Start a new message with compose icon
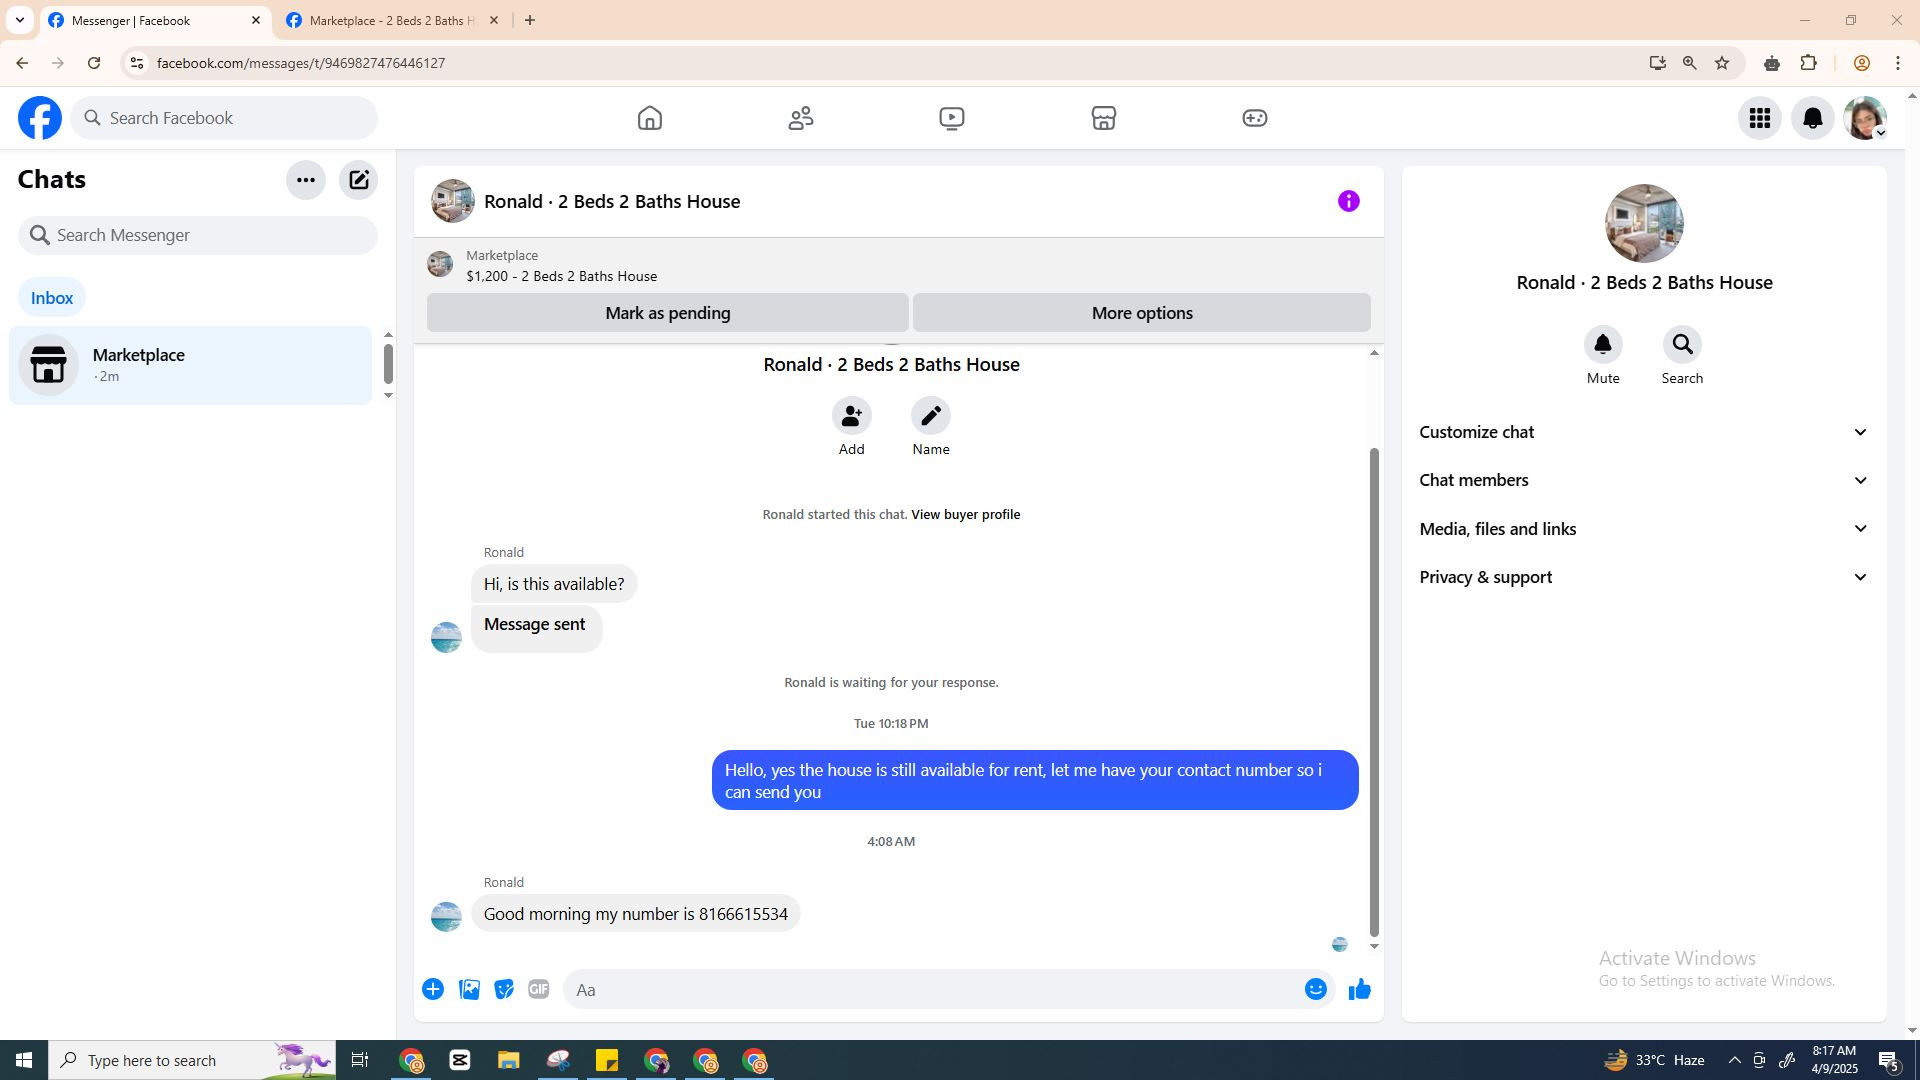 [358, 180]
